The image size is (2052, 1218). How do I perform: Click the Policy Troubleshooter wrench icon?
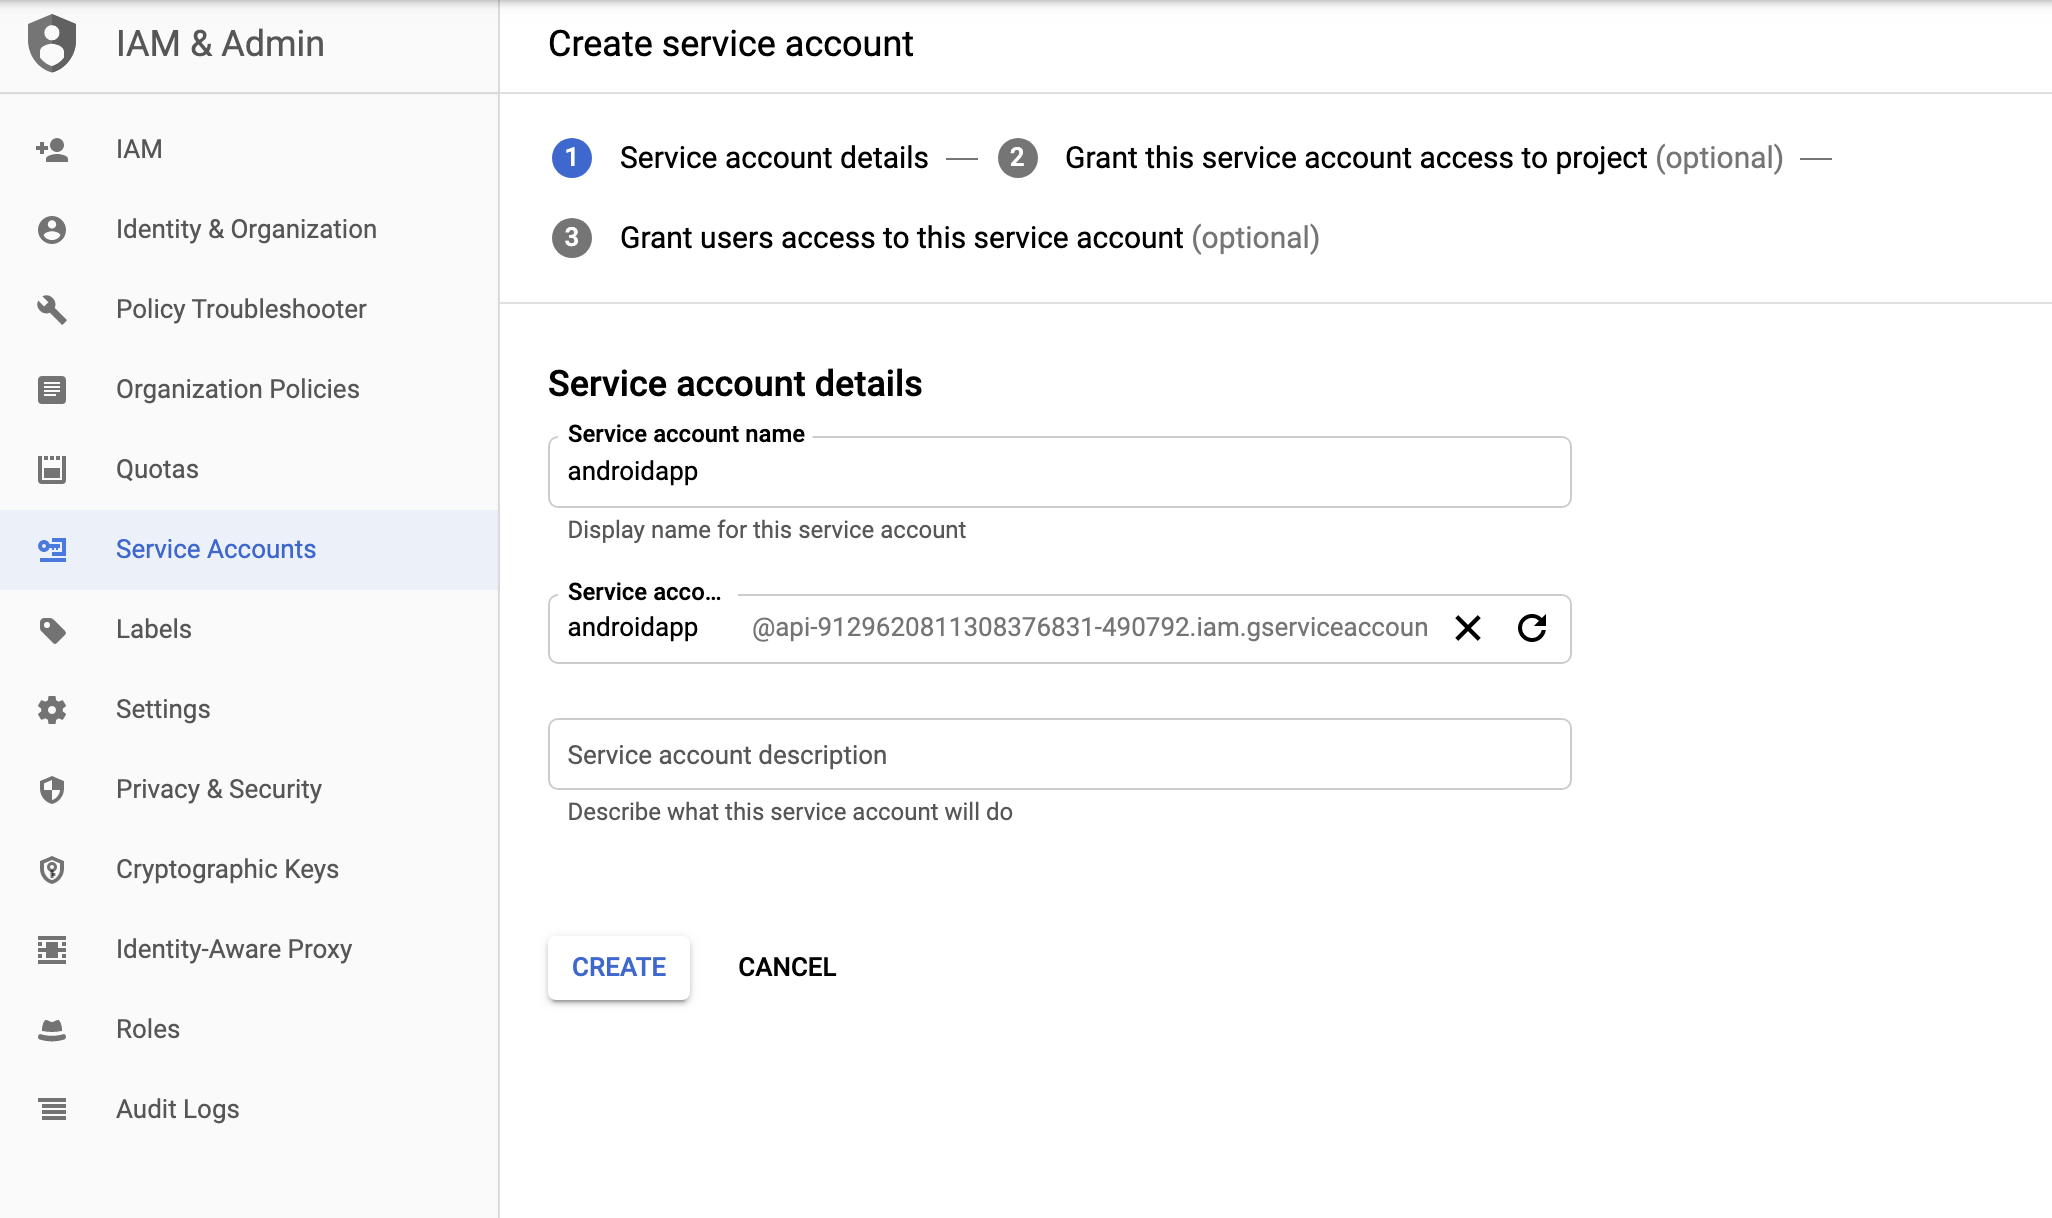[x=52, y=309]
